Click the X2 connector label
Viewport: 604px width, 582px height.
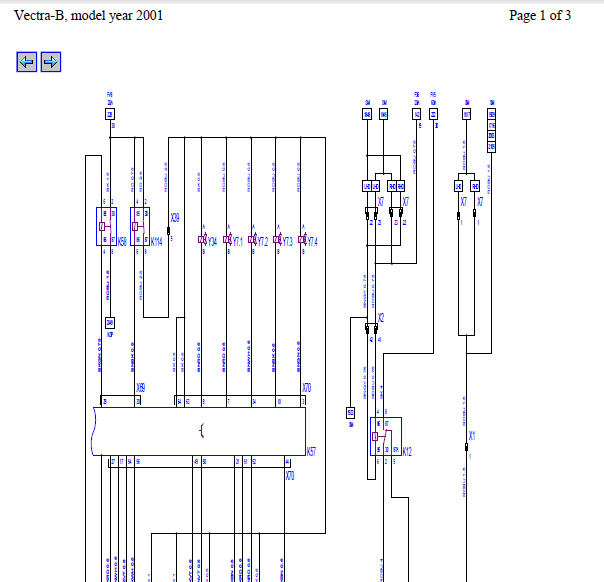tap(381, 317)
